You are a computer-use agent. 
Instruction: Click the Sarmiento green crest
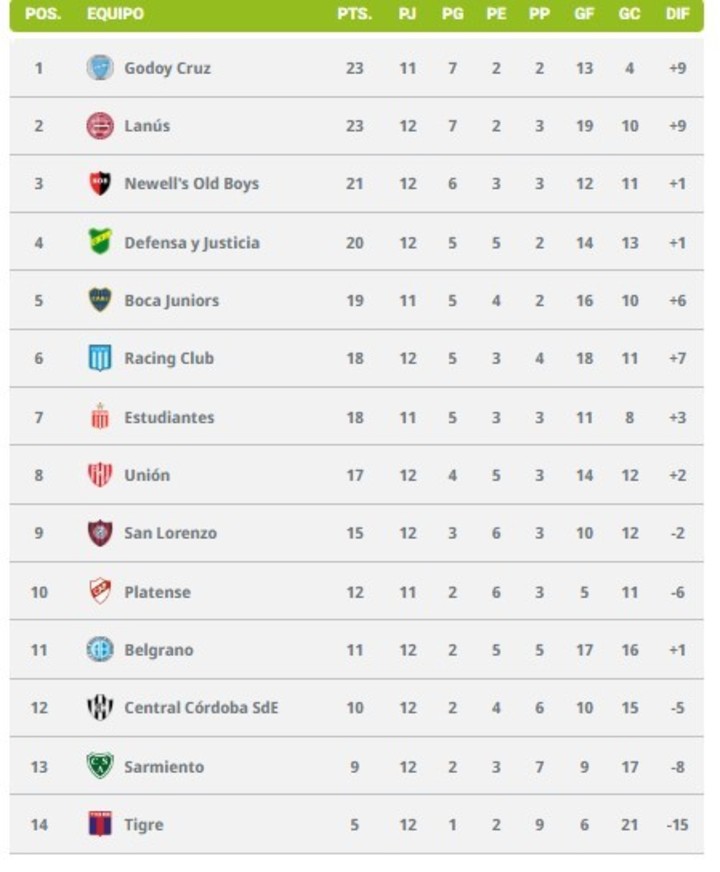[100, 767]
